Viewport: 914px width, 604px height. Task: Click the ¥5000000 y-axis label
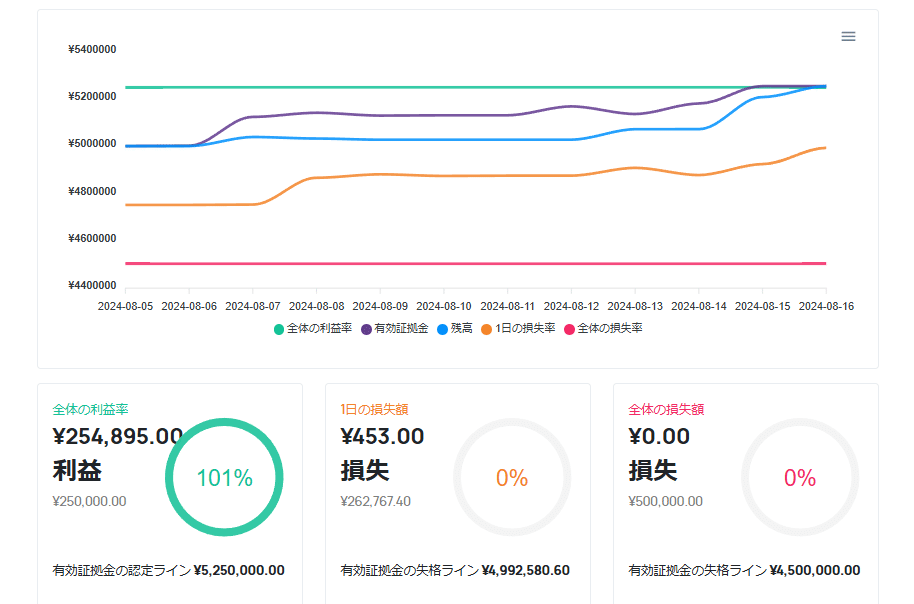[x=92, y=143]
